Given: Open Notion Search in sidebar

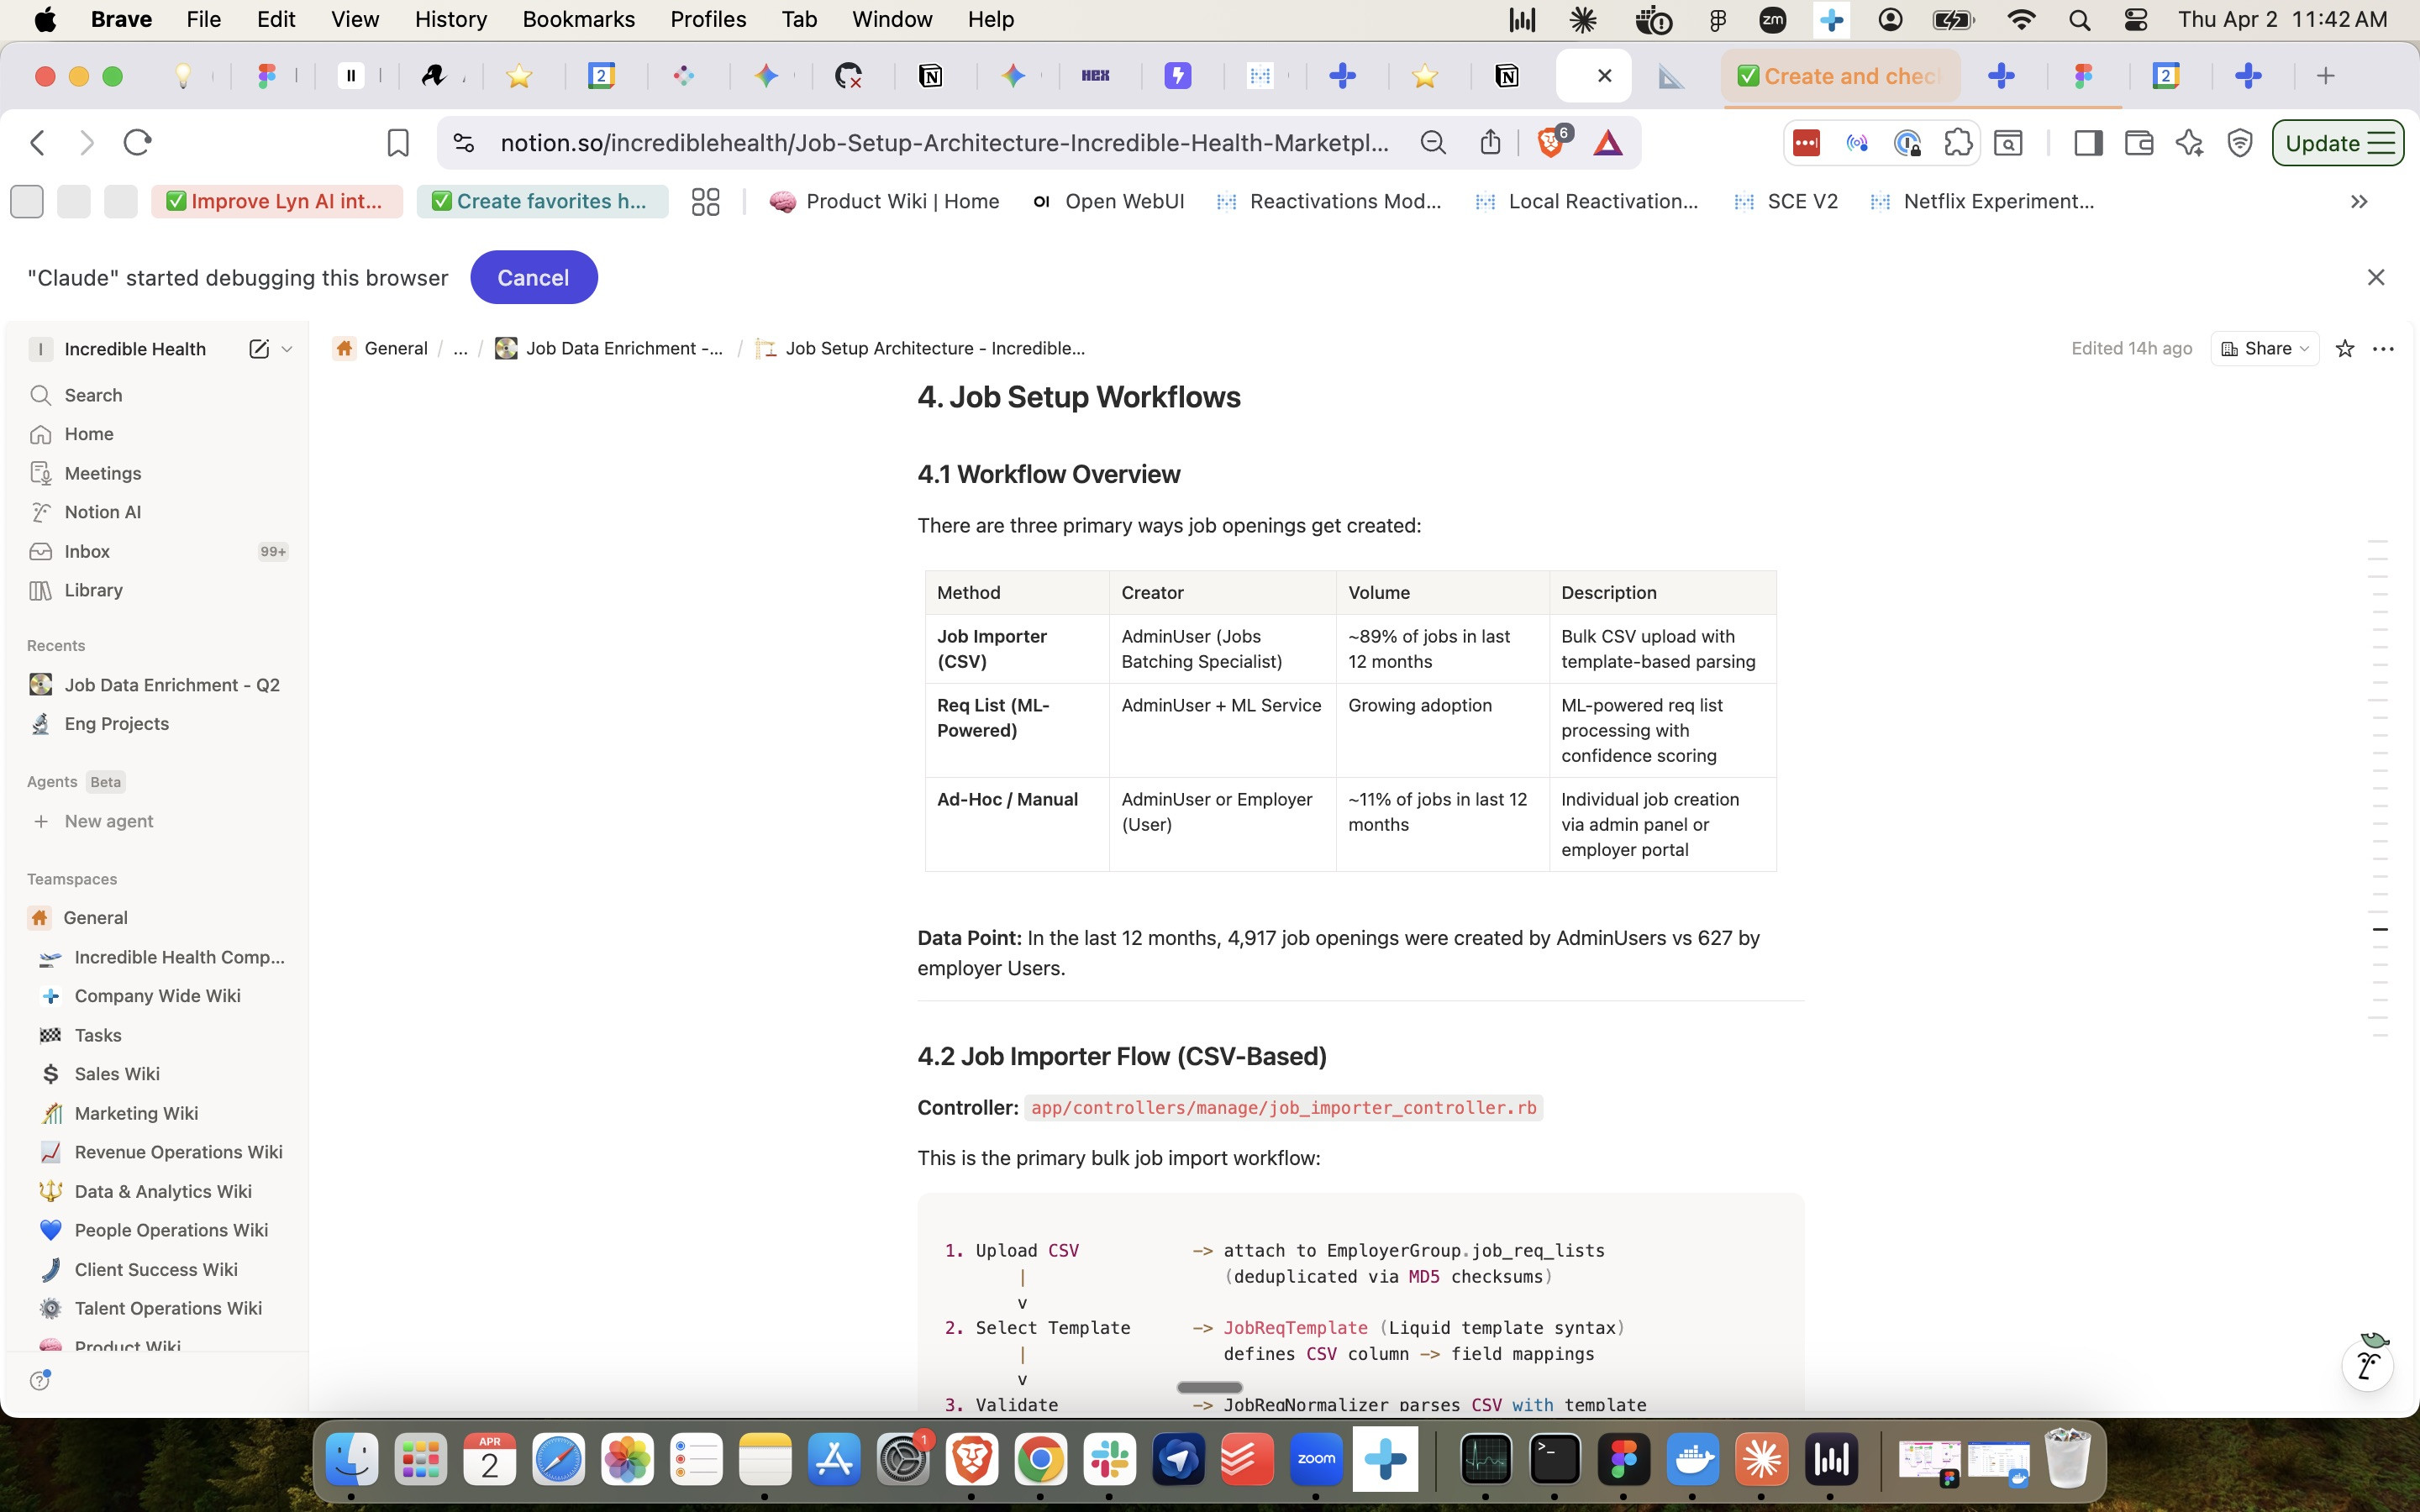Looking at the screenshot, I should point(157,395).
